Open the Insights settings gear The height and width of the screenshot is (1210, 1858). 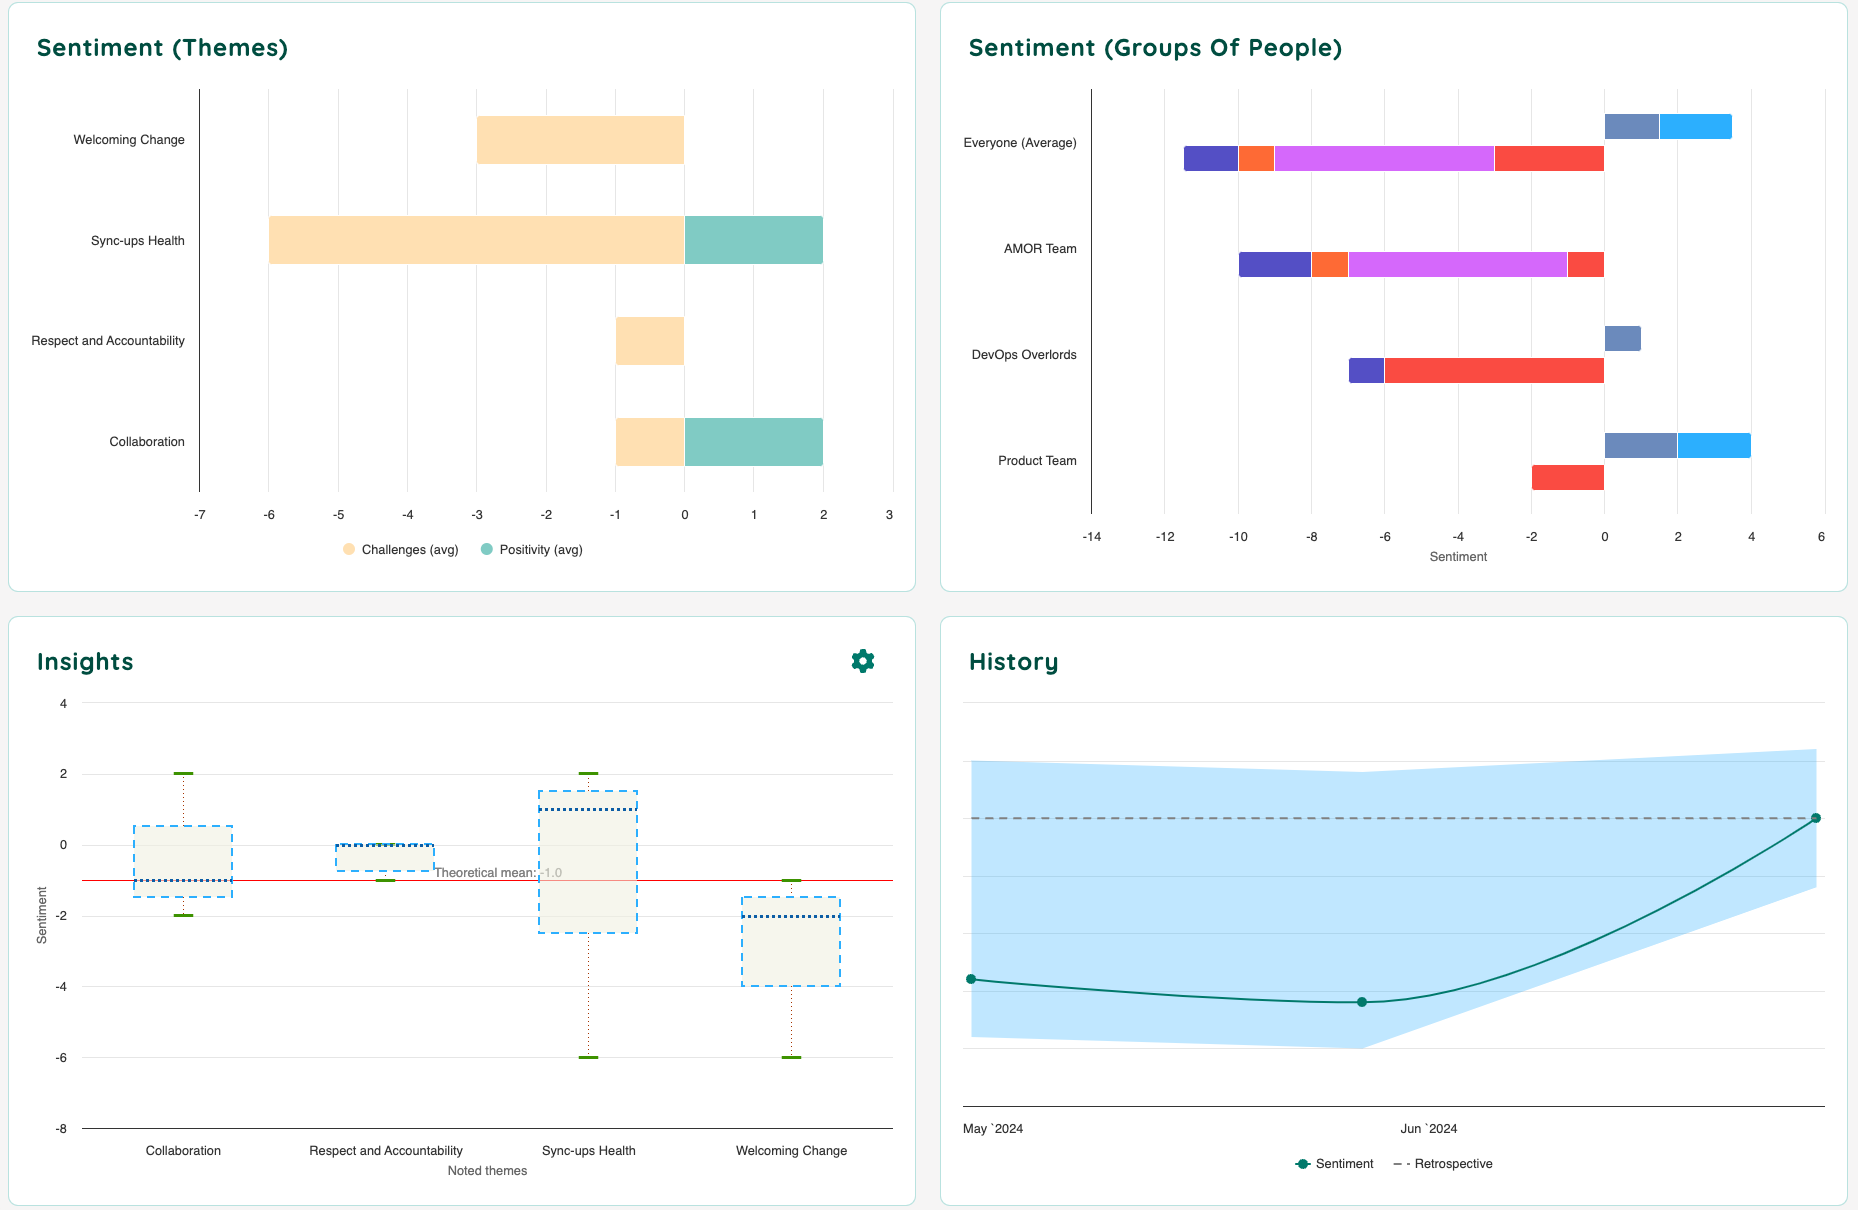863,661
